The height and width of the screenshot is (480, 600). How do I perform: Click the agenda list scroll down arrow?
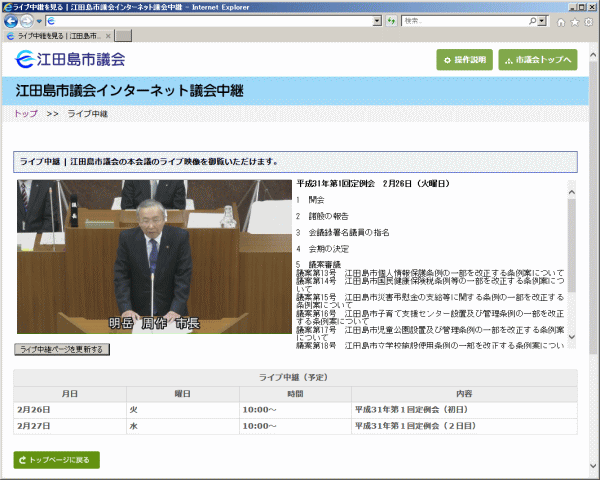[x=572, y=337]
